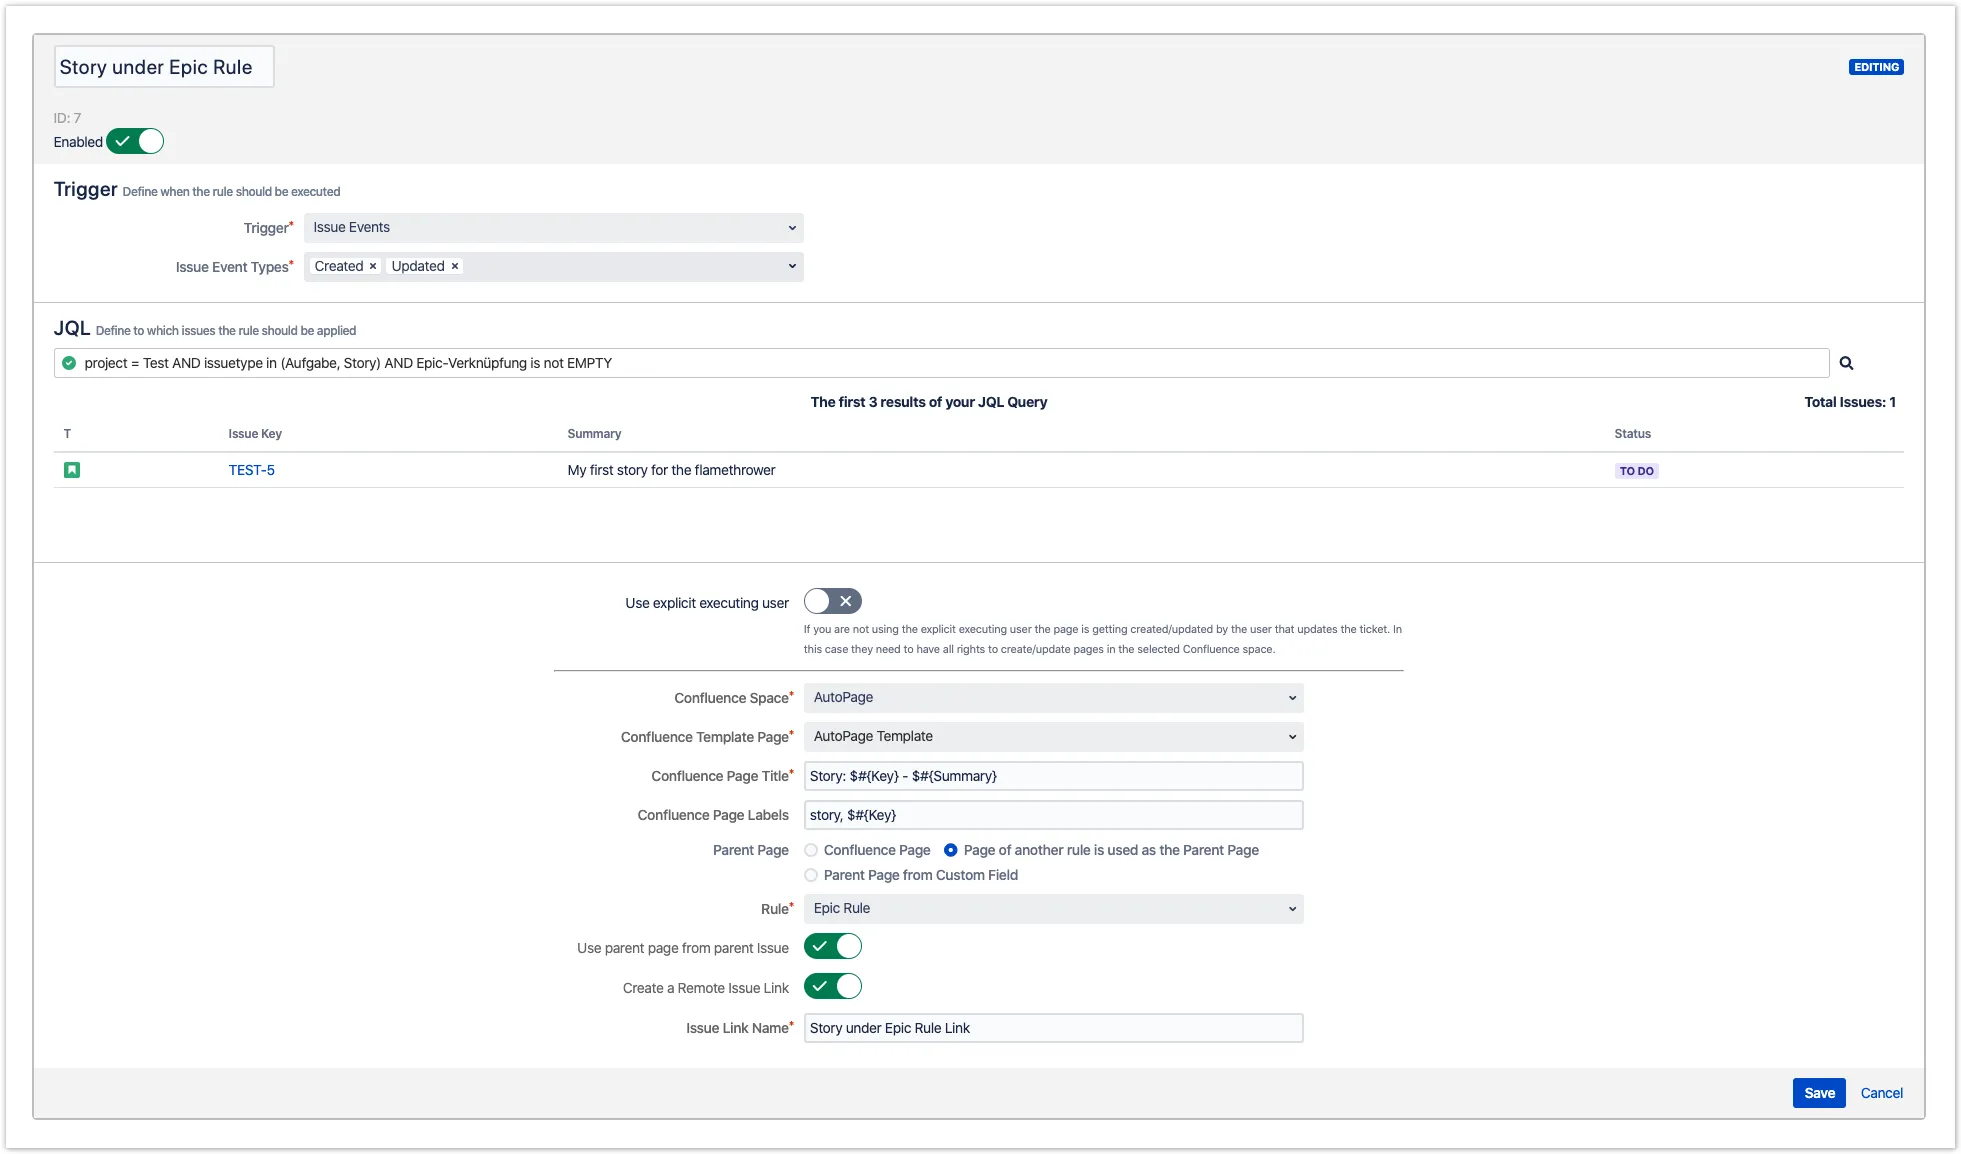Open the Confluence Template Page dropdown
The image size is (1961, 1154).
[1053, 737]
